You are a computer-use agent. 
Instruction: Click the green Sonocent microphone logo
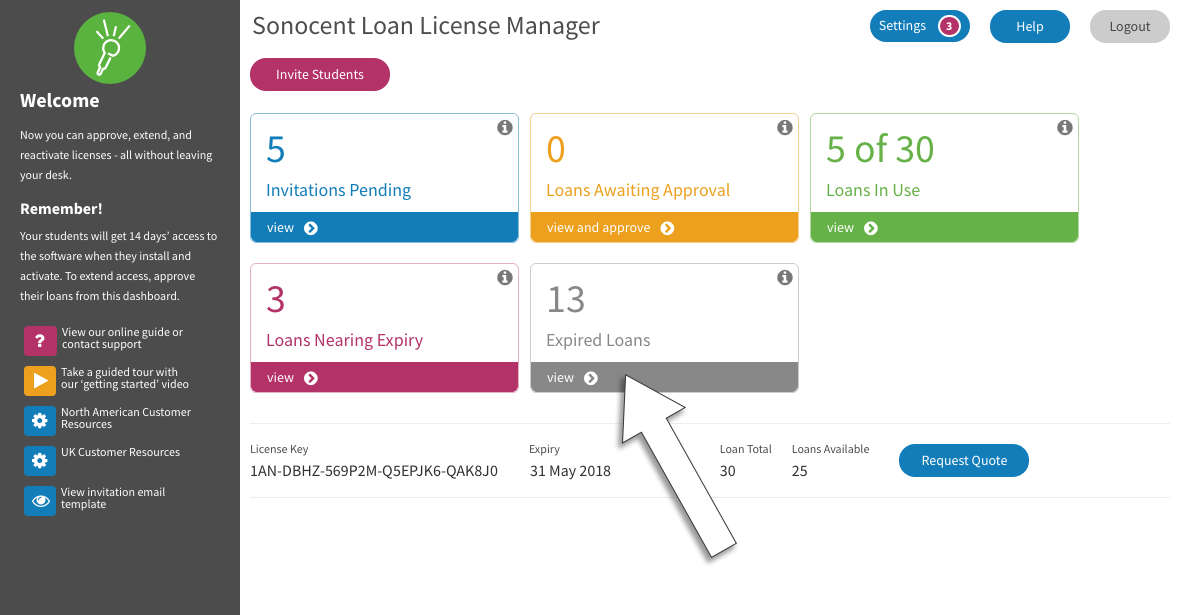tap(110, 47)
